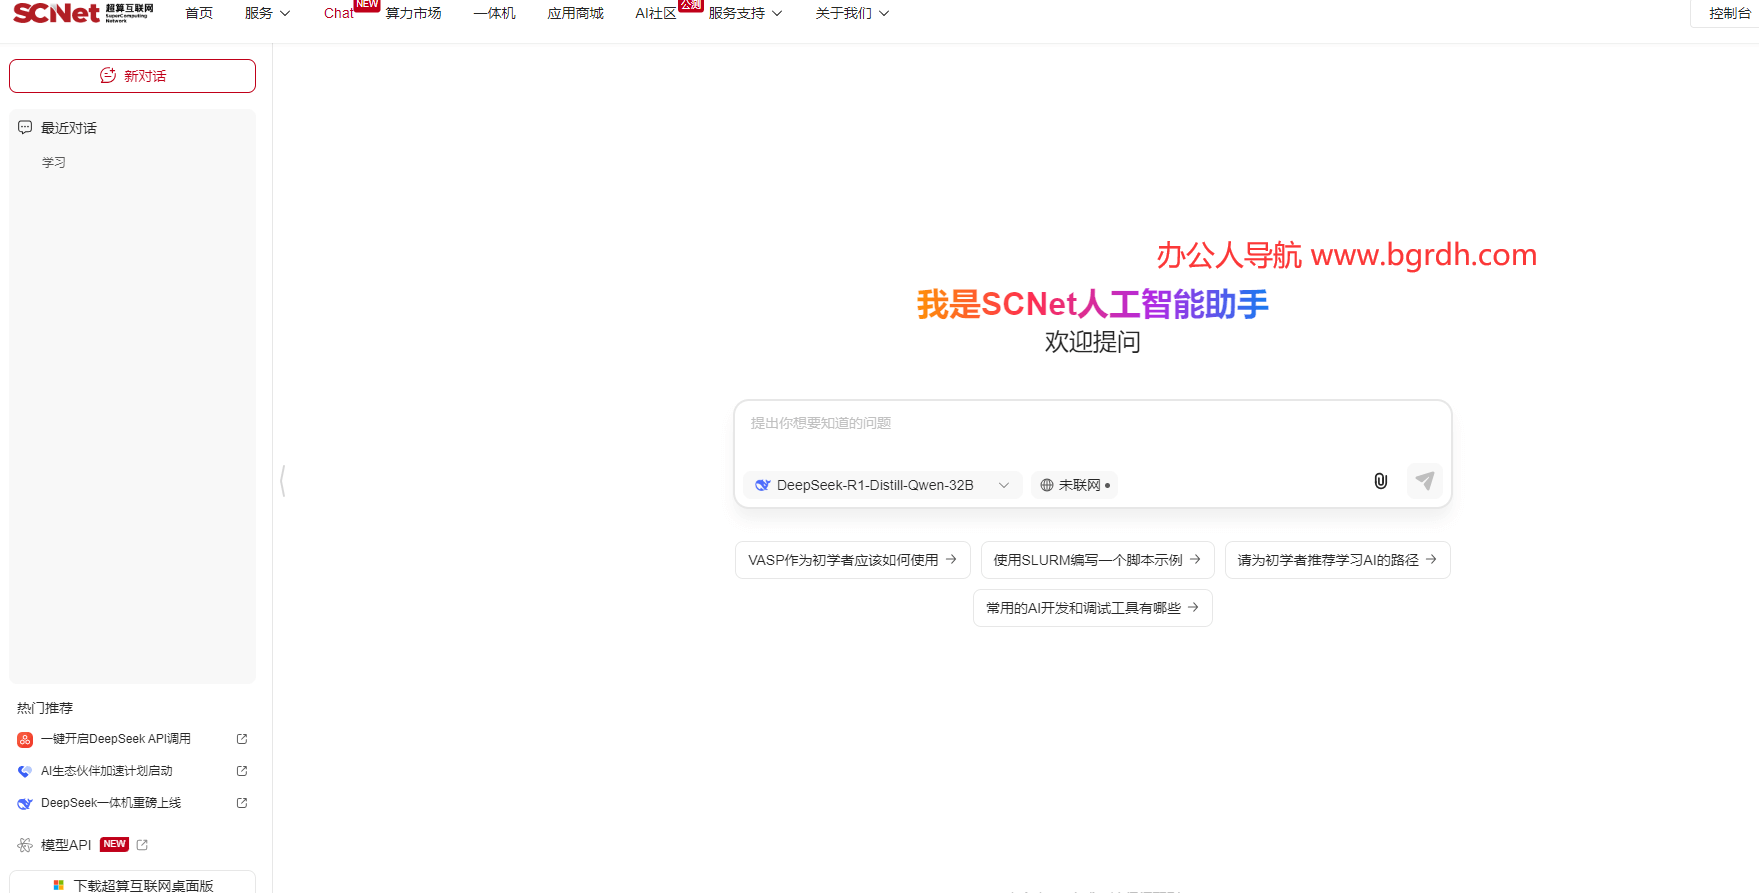1759x893 pixels.
Task: Start a new chat with 新对话
Action: click(x=132, y=76)
